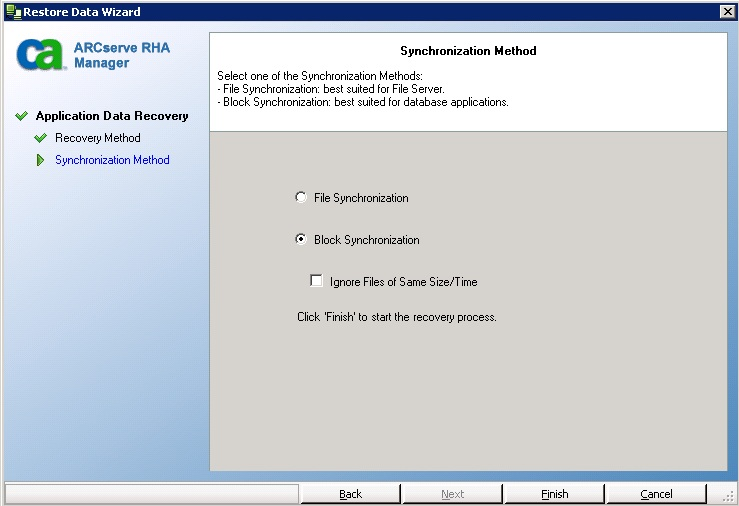Go back with the Back button

(351, 494)
